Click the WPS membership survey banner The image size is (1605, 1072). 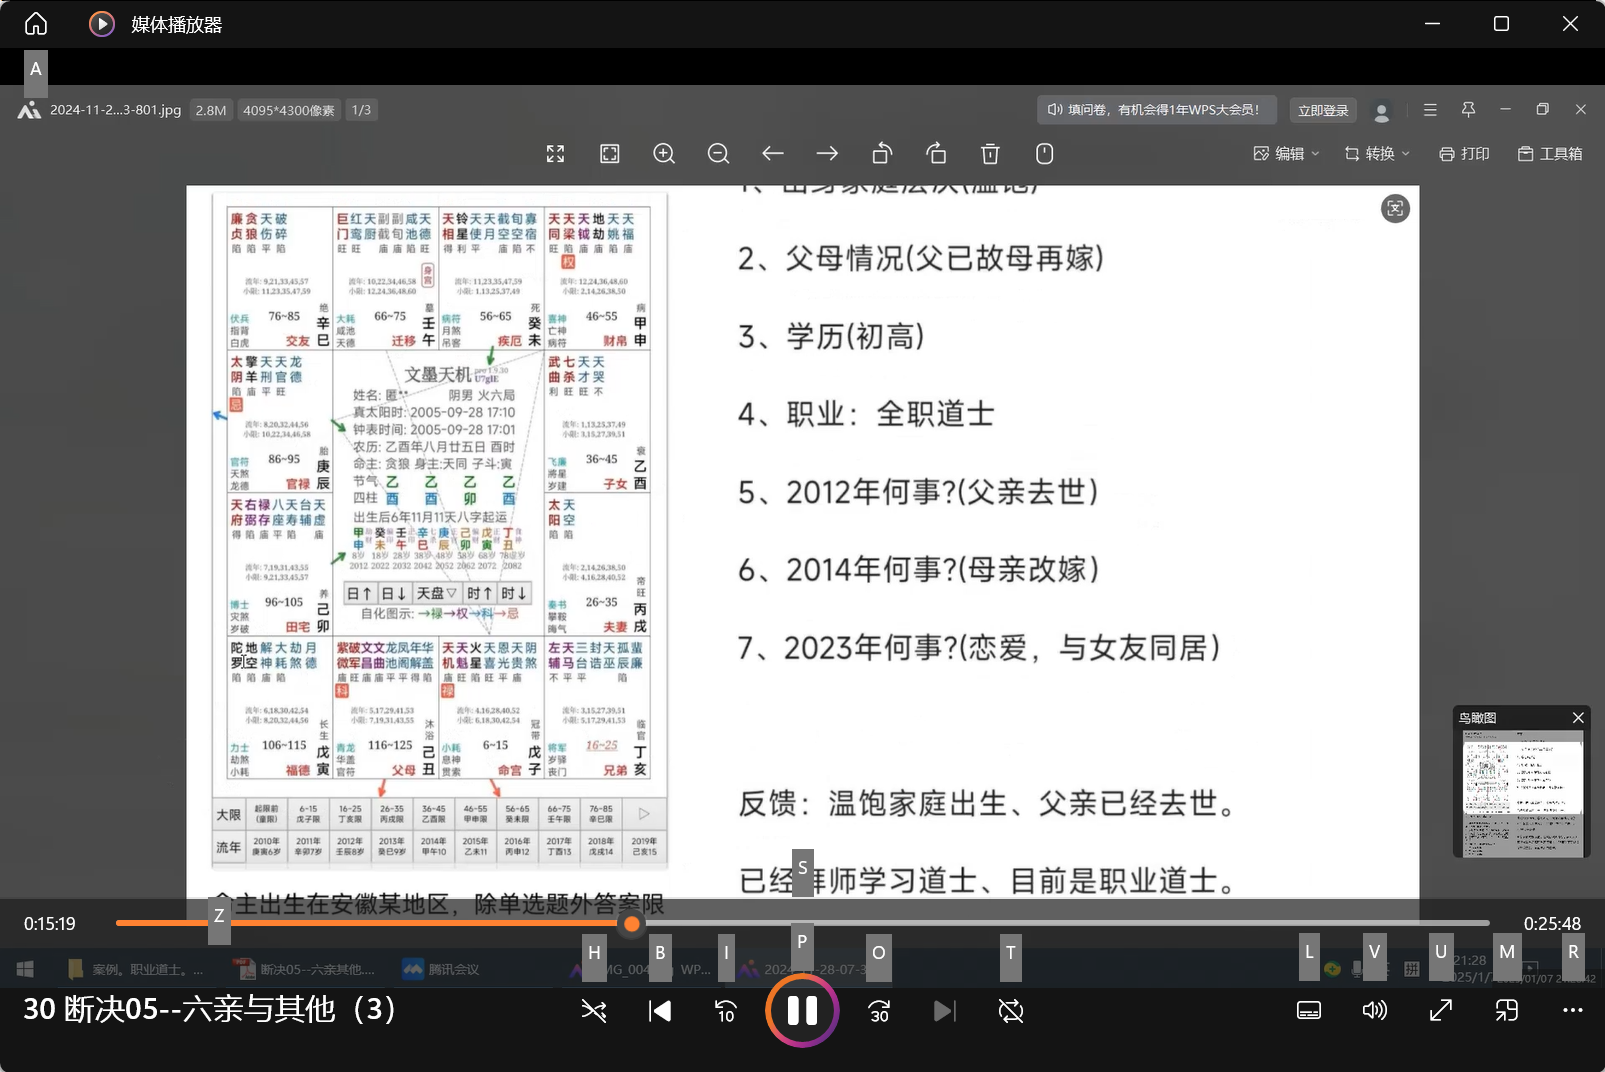click(x=1157, y=110)
